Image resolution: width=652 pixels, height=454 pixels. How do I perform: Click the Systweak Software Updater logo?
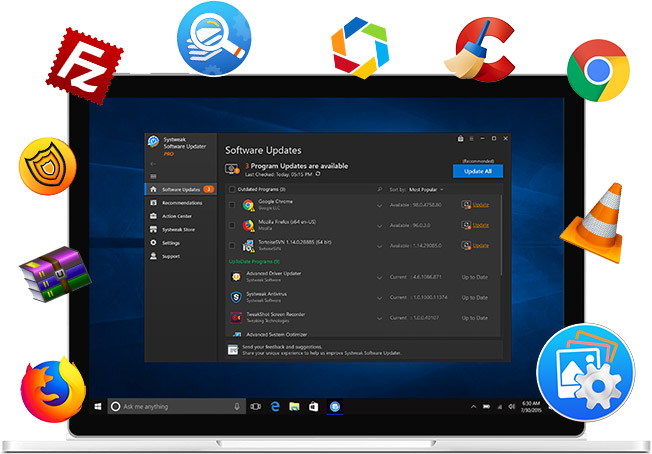(153, 141)
